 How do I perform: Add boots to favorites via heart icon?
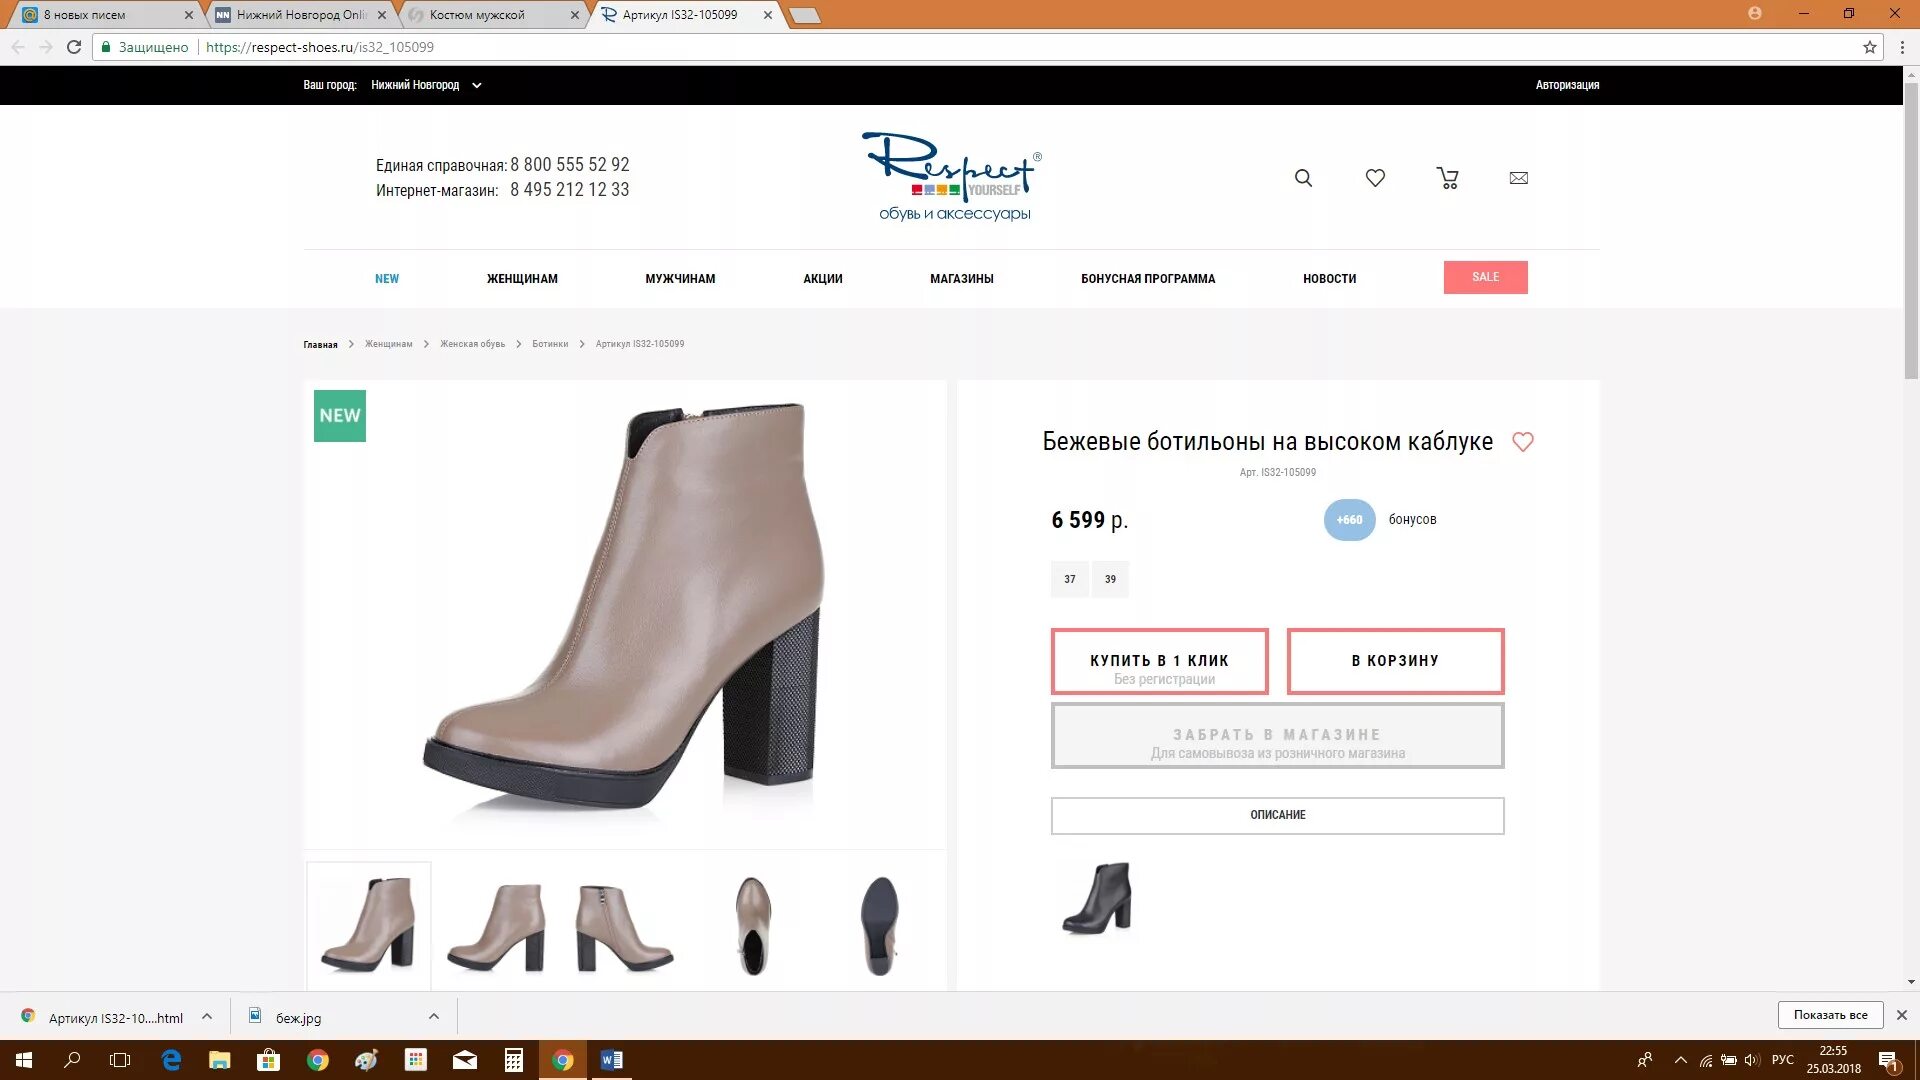[x=1522, y=442]
